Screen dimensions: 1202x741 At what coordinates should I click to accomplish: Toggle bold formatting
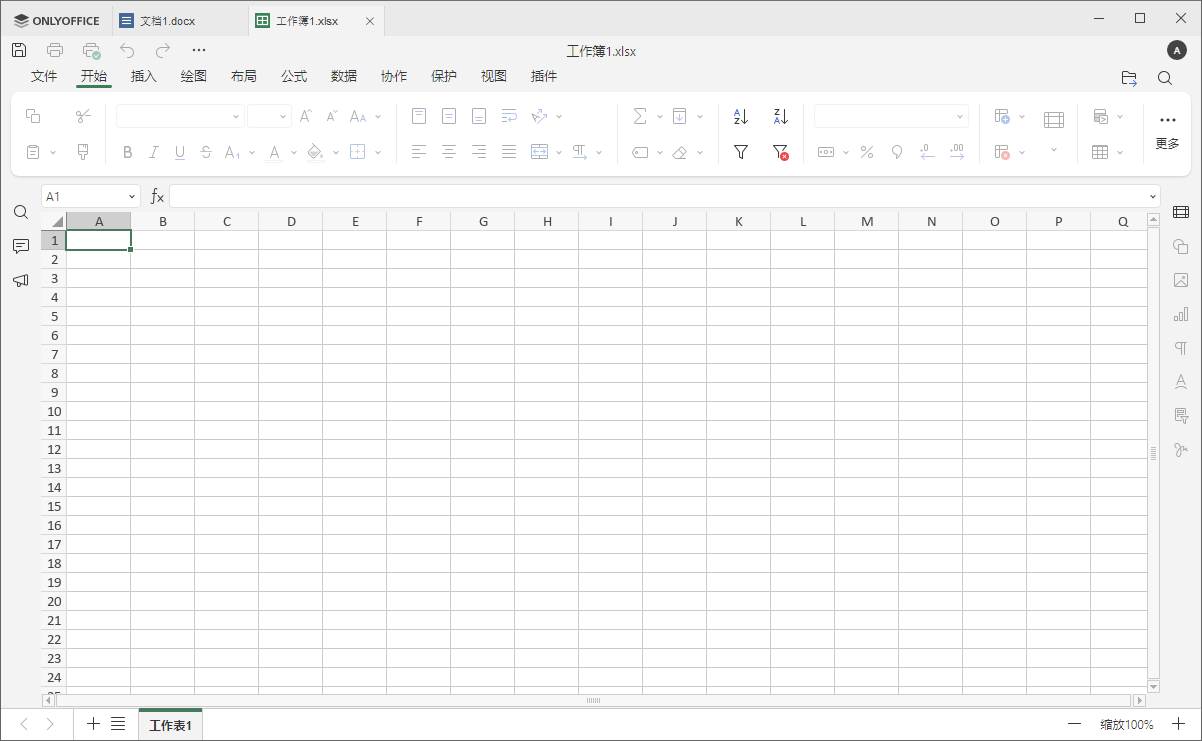127,152
